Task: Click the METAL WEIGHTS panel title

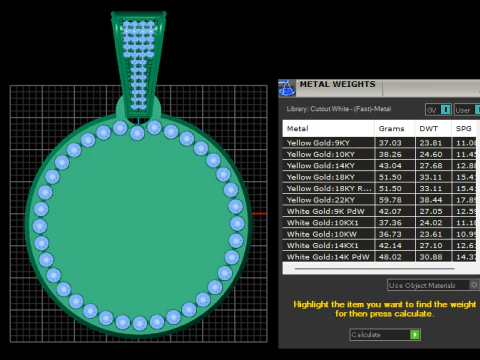Action: (x=337, y=84)
